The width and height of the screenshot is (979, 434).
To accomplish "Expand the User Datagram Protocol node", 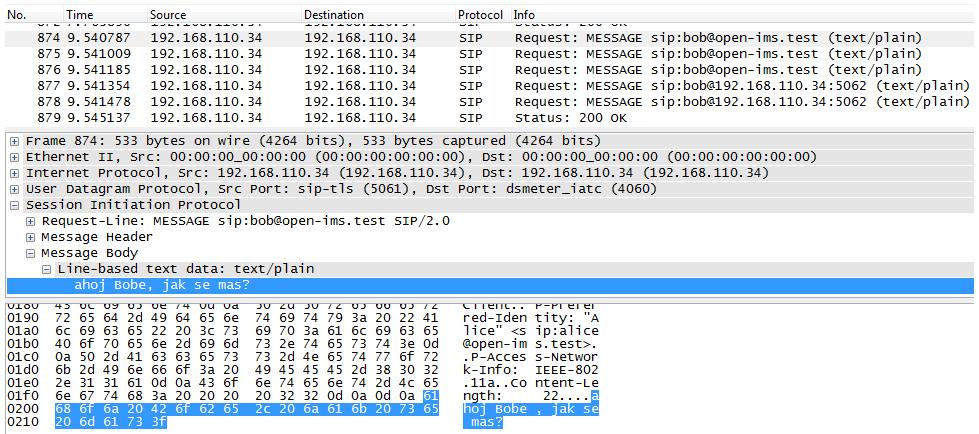I will [14, 189].
